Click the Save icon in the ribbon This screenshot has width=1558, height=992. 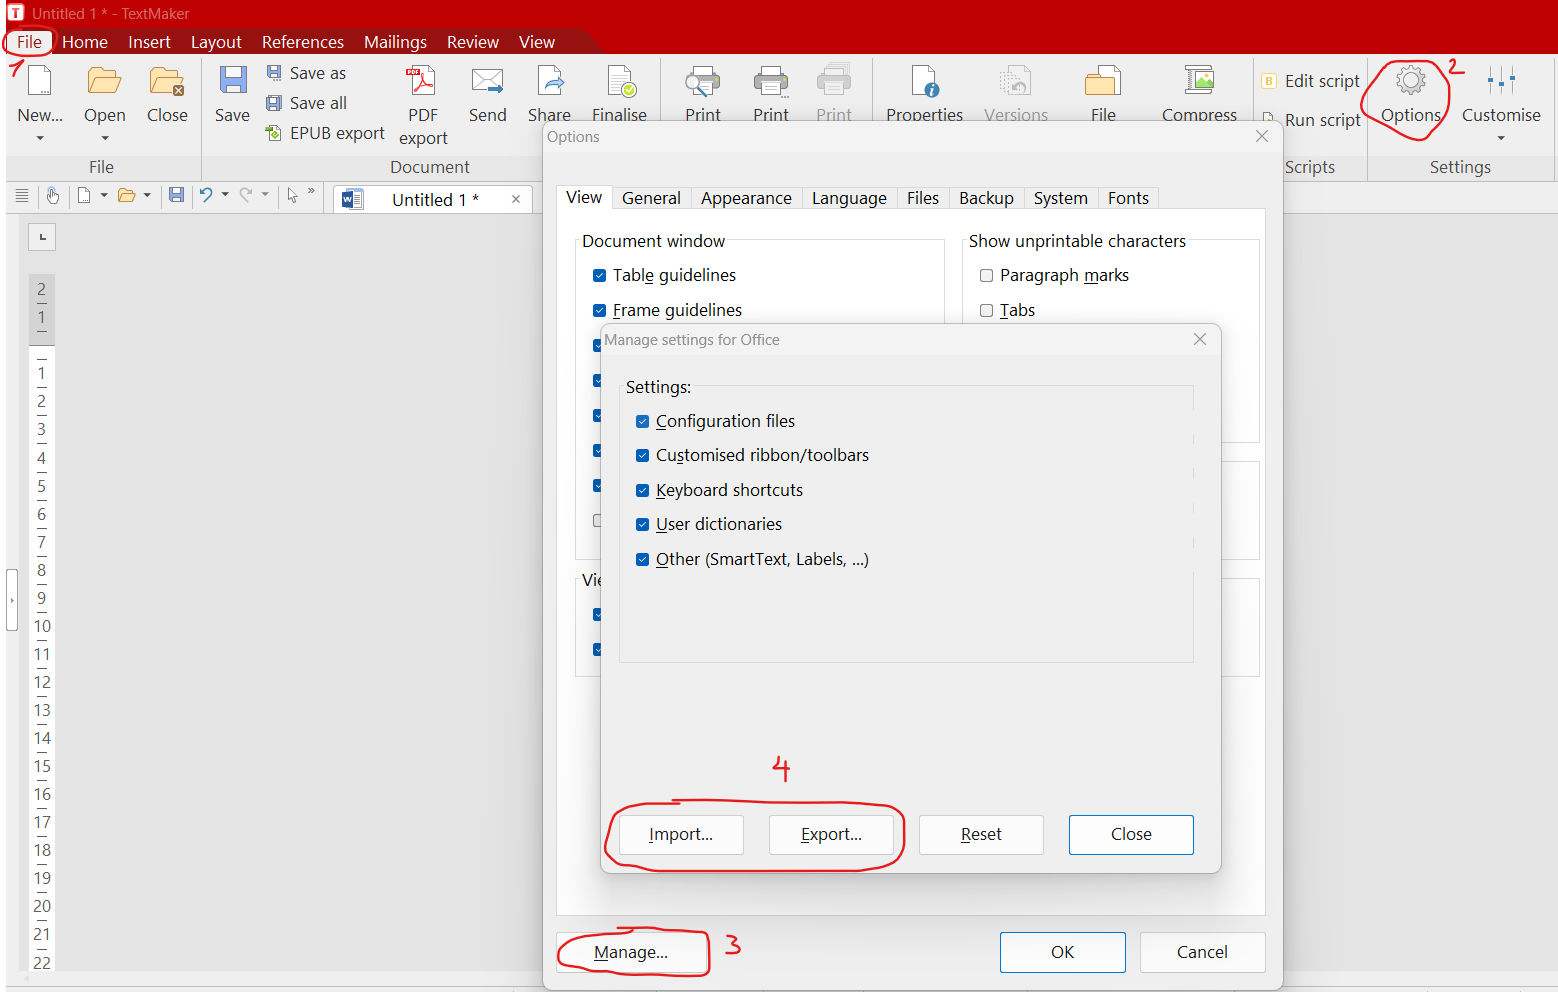coord(232,82)
